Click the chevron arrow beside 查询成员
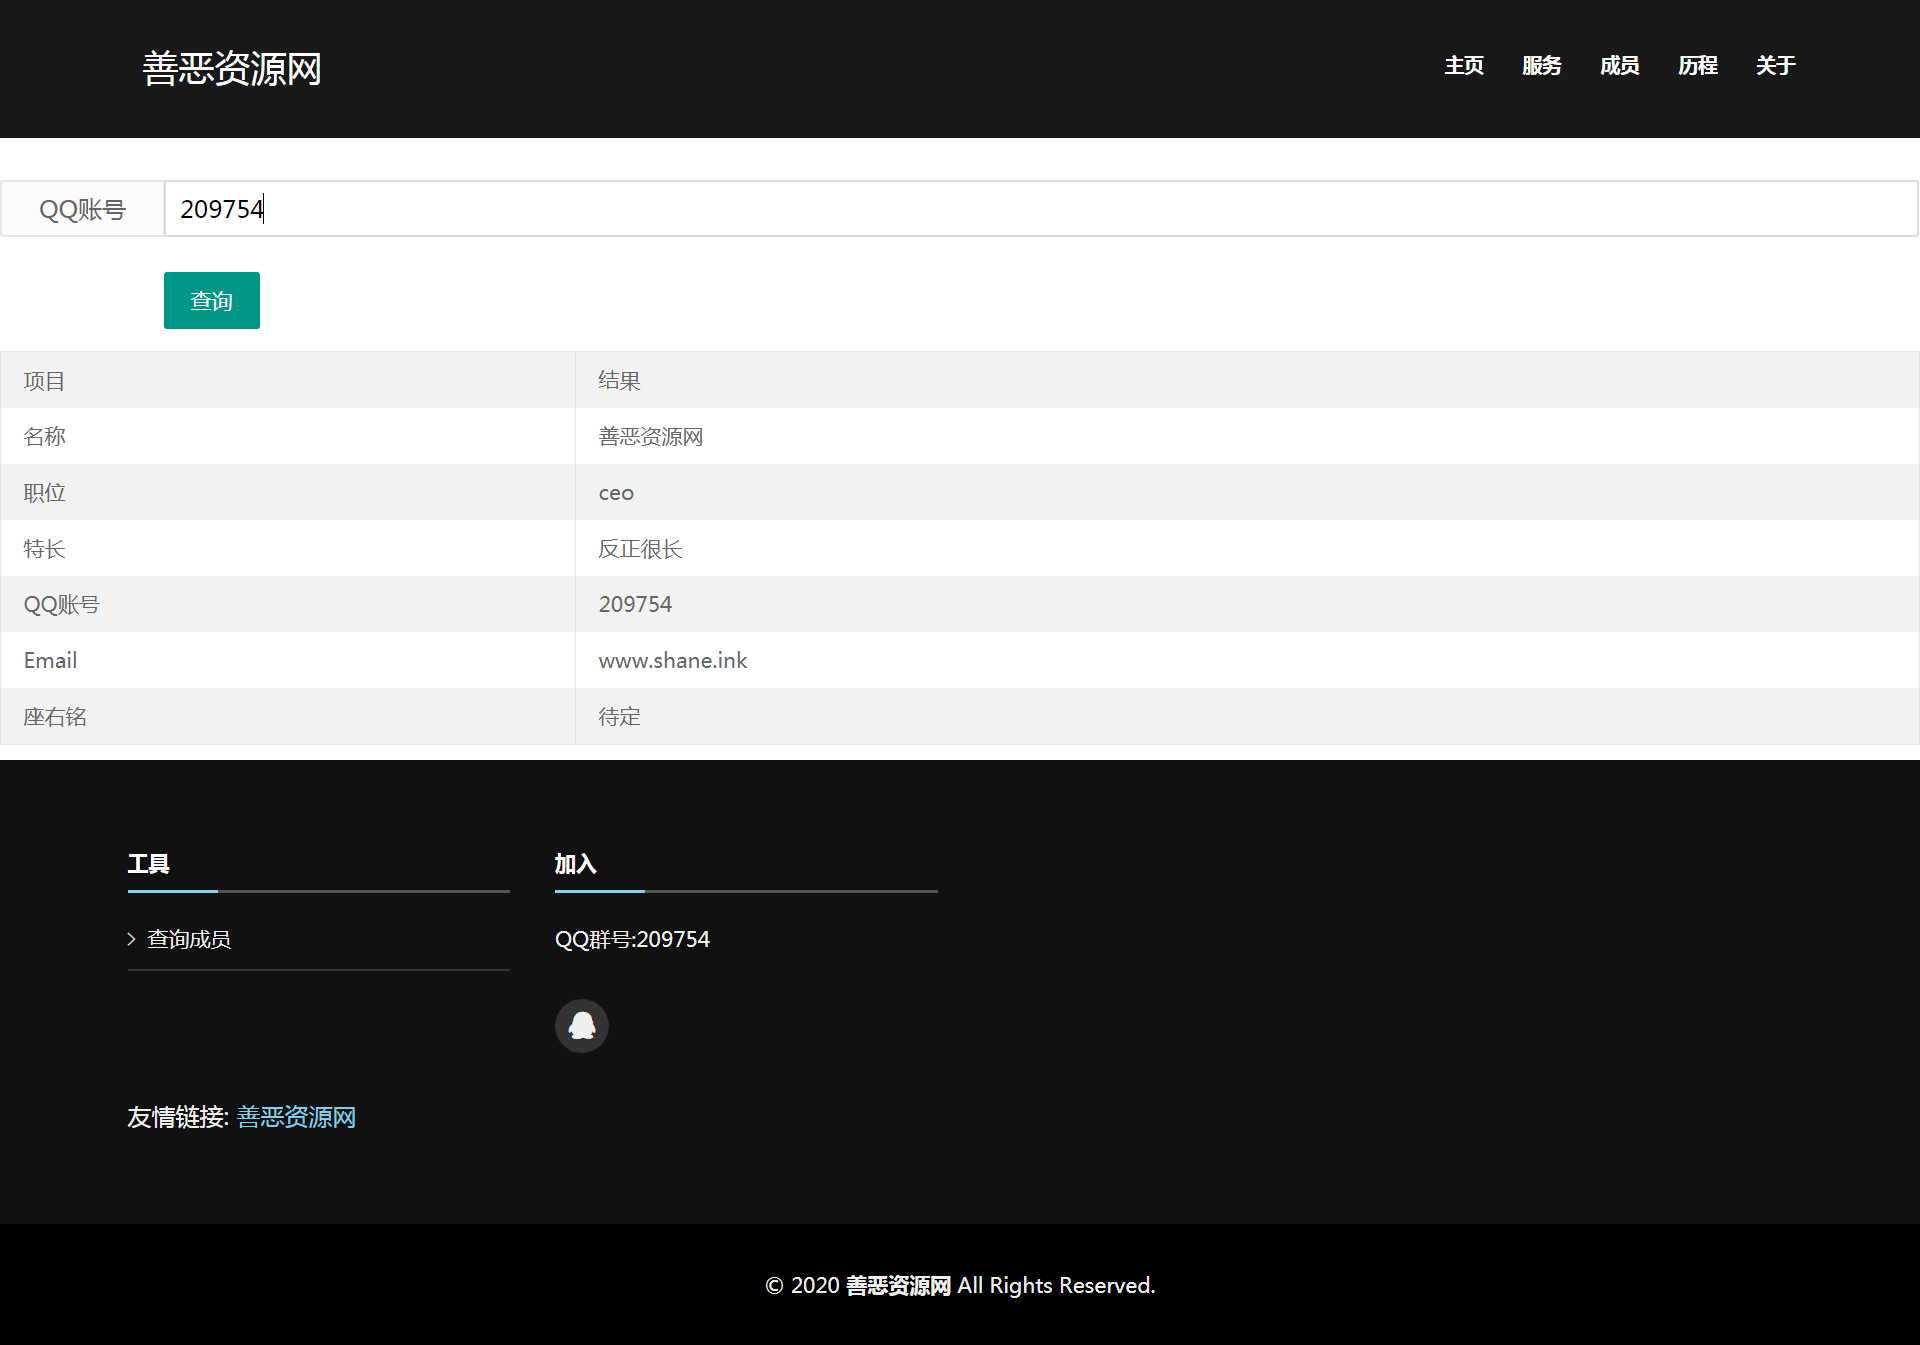Viewport: 1920px width, 1345px height. pos(131,939)
